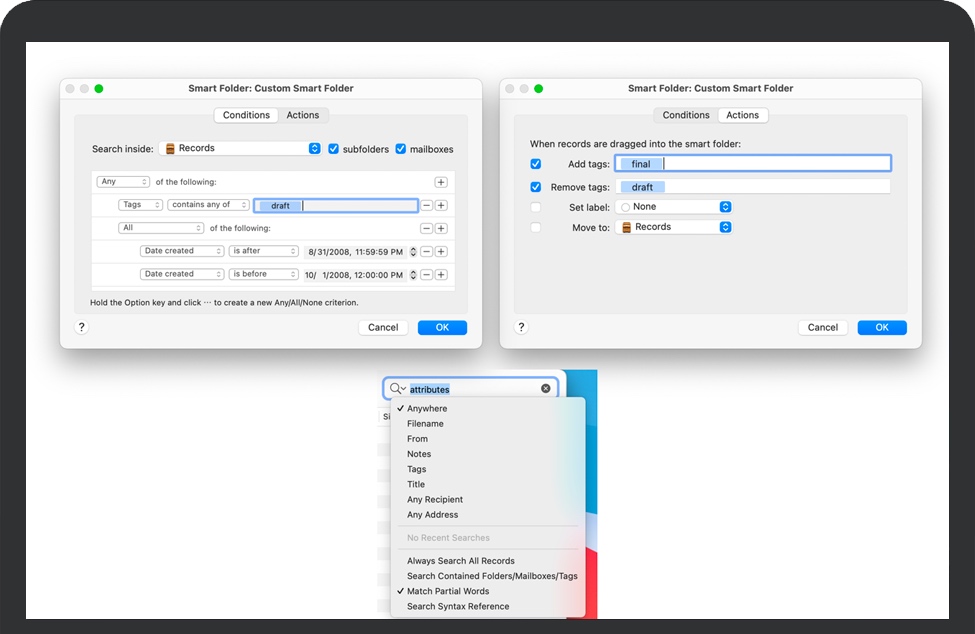Clear the search field containing 'attributes'
Viewport: 975px width, 634px height.
pyautogui.click(x=546, y=389)
